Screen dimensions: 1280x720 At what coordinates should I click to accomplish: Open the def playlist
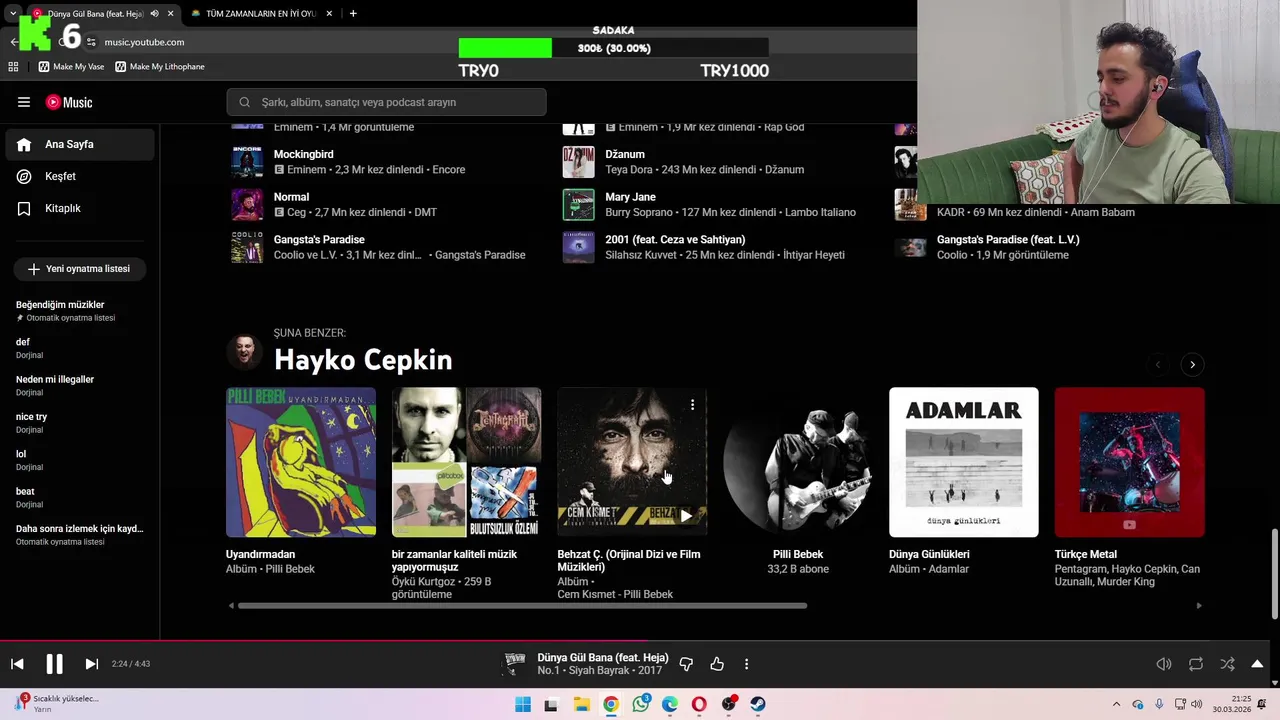click(x=80, y=348)
